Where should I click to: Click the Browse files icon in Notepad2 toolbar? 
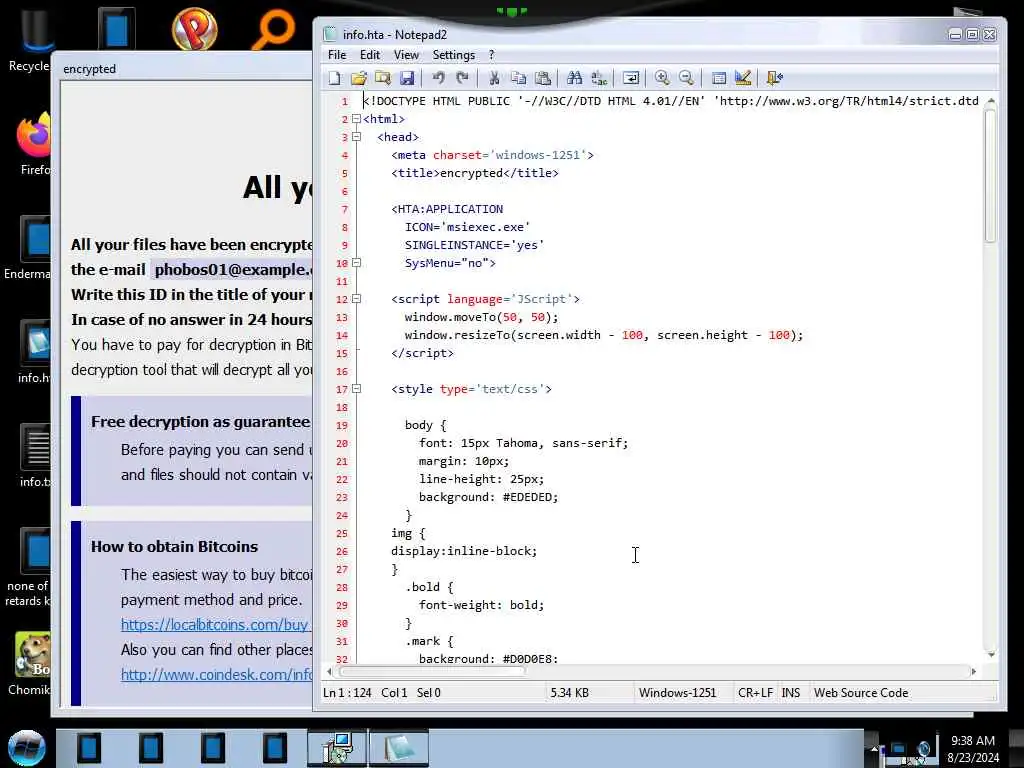click(383, 78)
